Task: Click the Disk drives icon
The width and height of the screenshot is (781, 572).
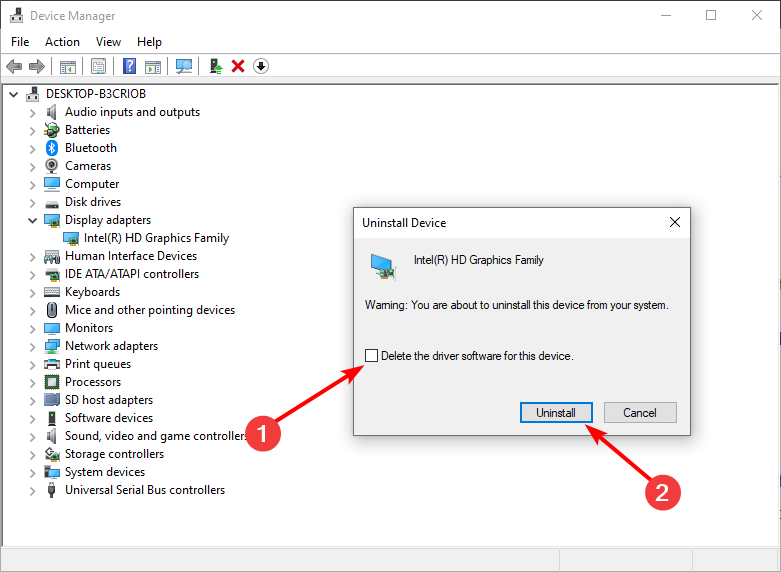Action: click(x=52, y=204)
